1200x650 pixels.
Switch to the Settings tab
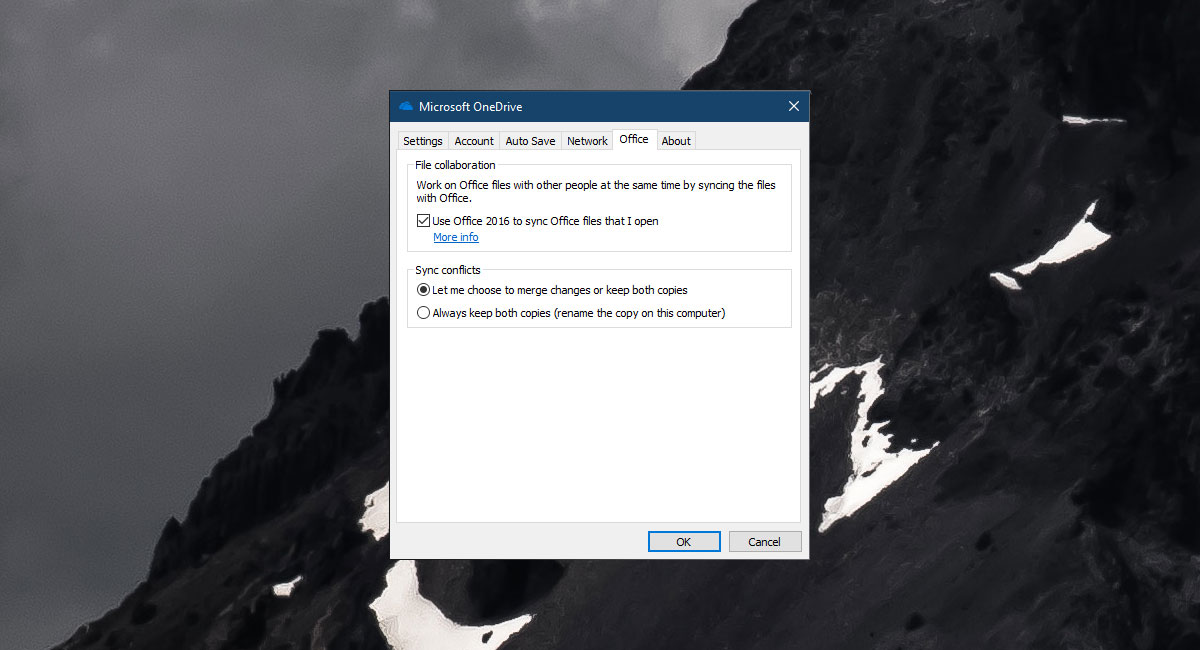(423, 141)
